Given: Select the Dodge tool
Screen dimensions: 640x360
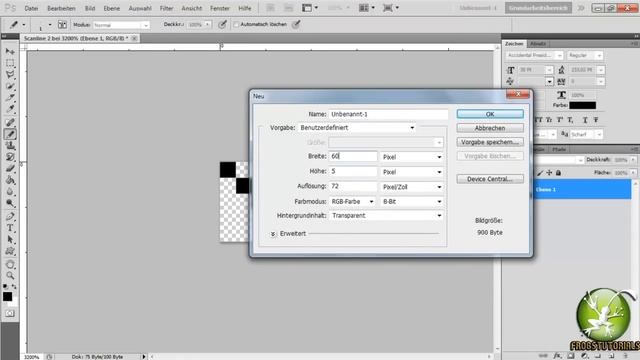Looking at the screenshot, I should [x=10, y=203].
